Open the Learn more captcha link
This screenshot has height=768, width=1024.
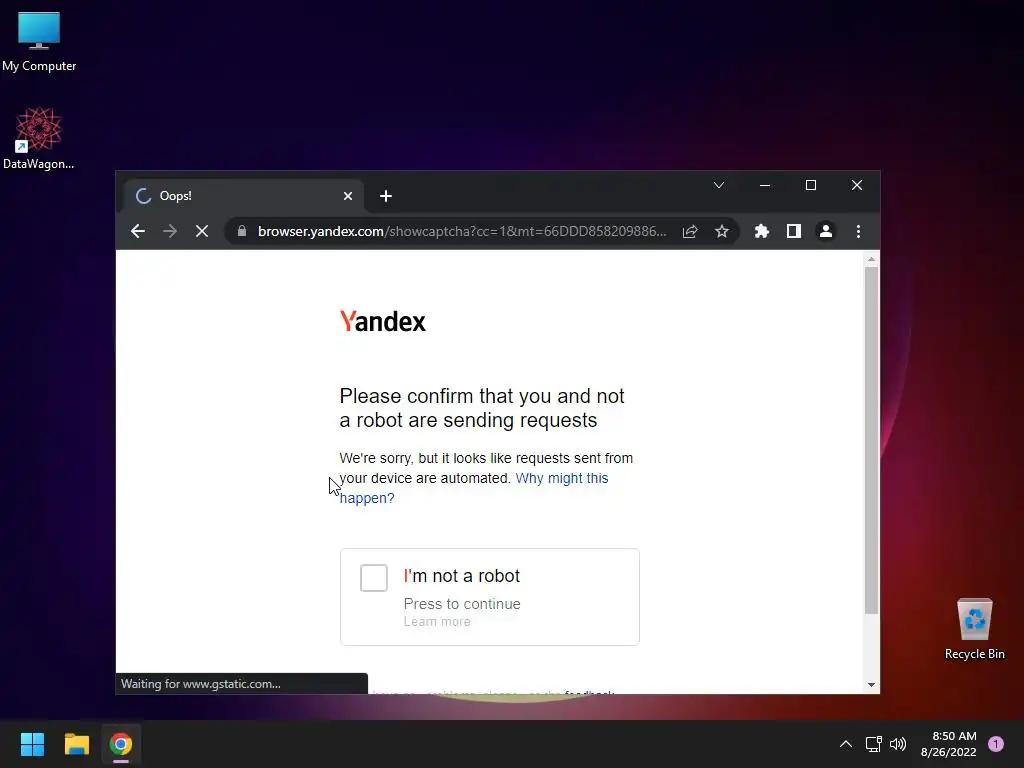click(x=437, y=622)
